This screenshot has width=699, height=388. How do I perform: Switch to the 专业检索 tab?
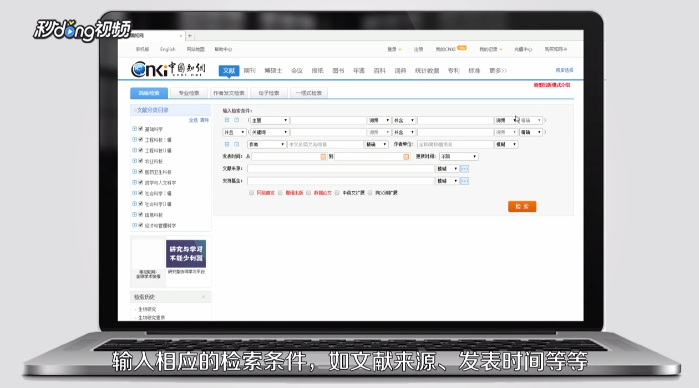[189, 93]
